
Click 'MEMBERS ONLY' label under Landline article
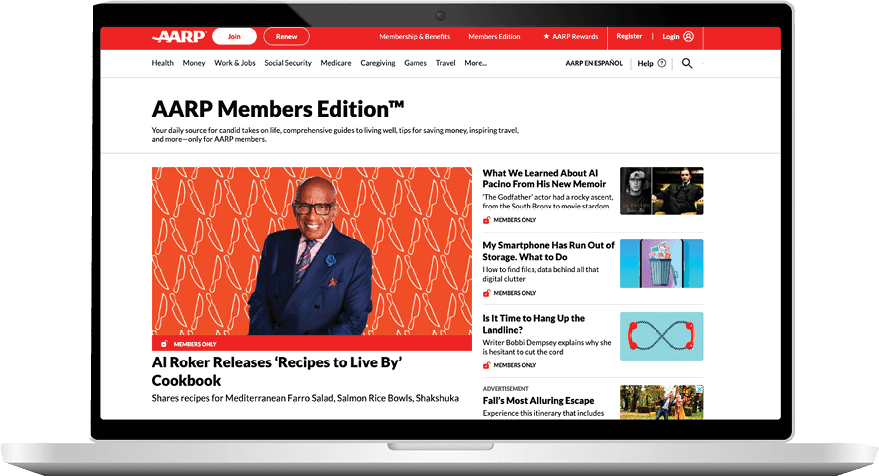click(515, 365)
